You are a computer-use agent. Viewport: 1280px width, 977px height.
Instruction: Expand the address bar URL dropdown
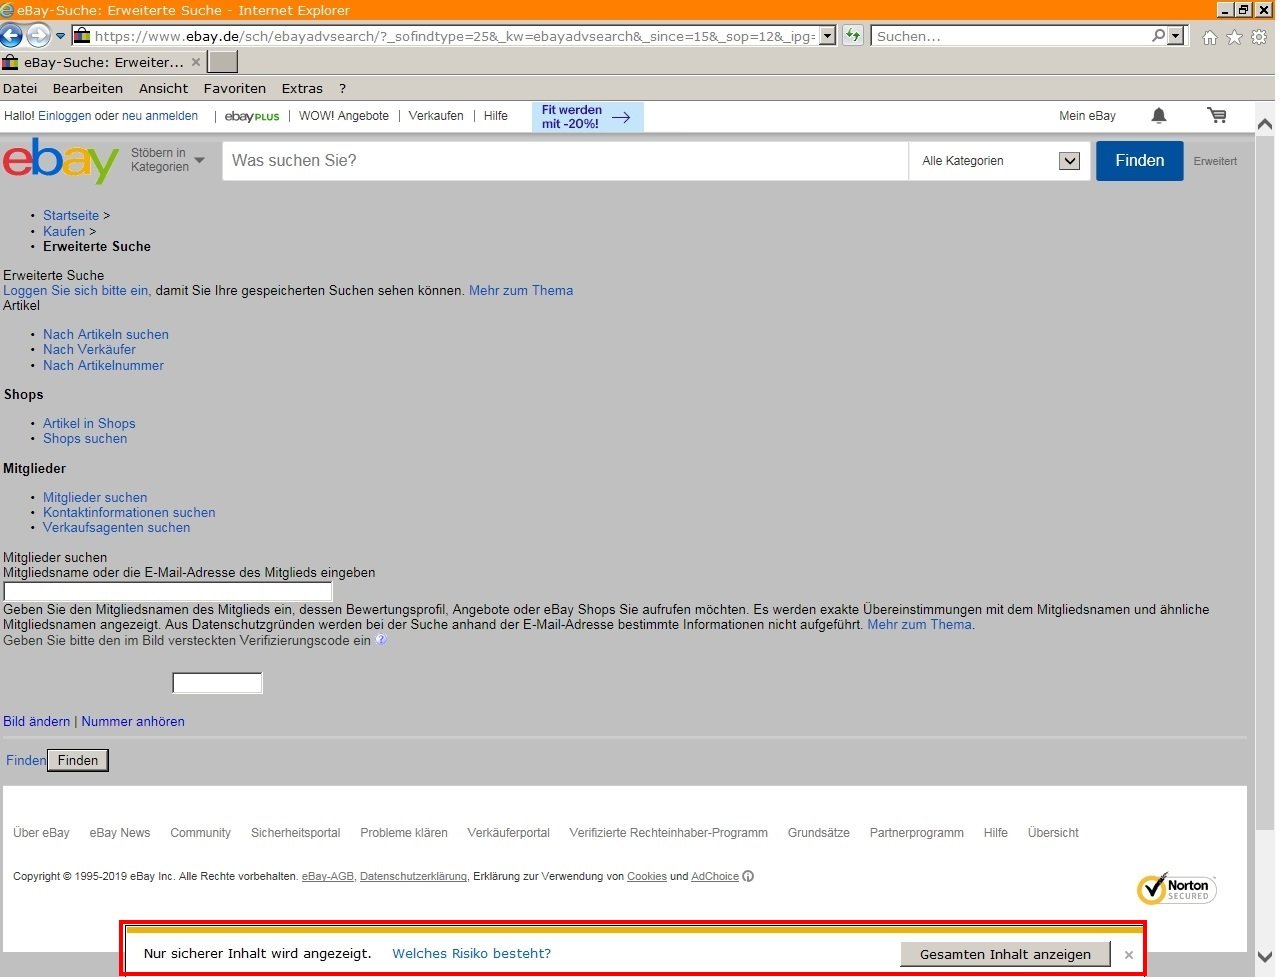(x=827, y=36)
